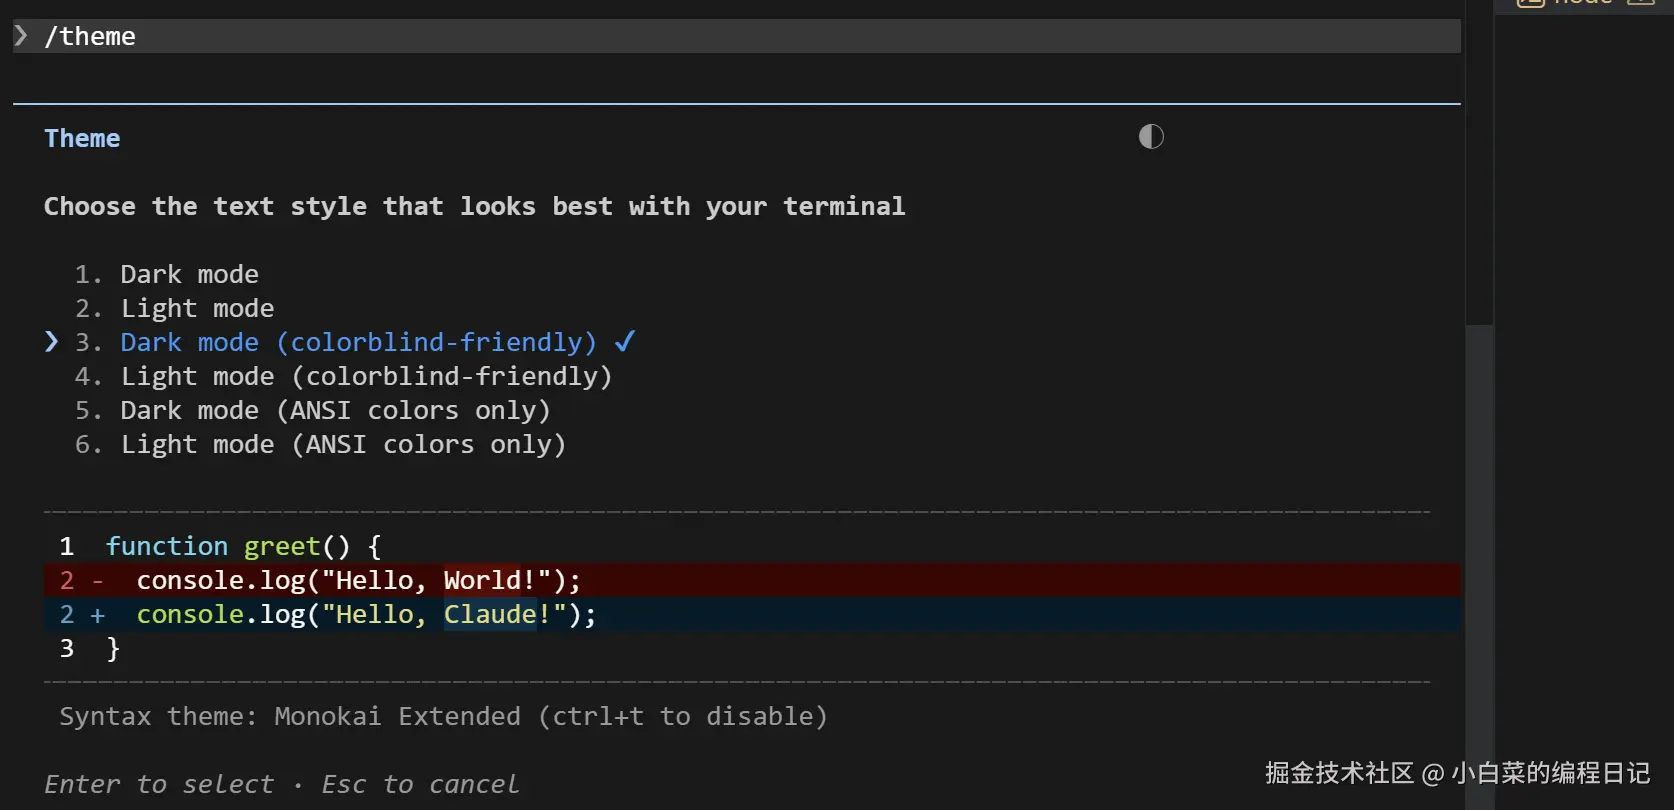Click the blue Theme heading
The width and height of the screenshot is (1674, 810).
[82, 138]
